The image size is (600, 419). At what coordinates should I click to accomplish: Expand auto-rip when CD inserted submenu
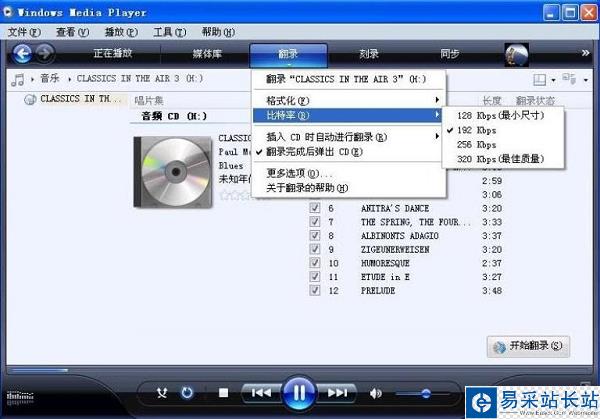[349, 137]
